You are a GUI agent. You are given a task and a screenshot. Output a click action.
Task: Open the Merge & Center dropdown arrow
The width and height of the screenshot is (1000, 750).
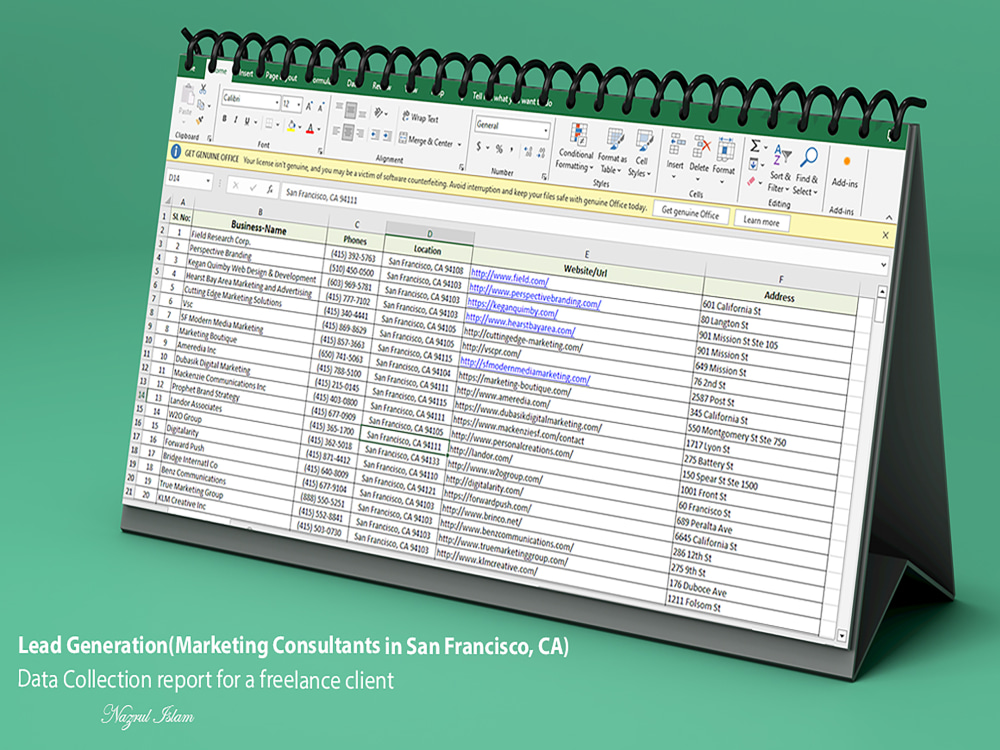tap(459, 144)
